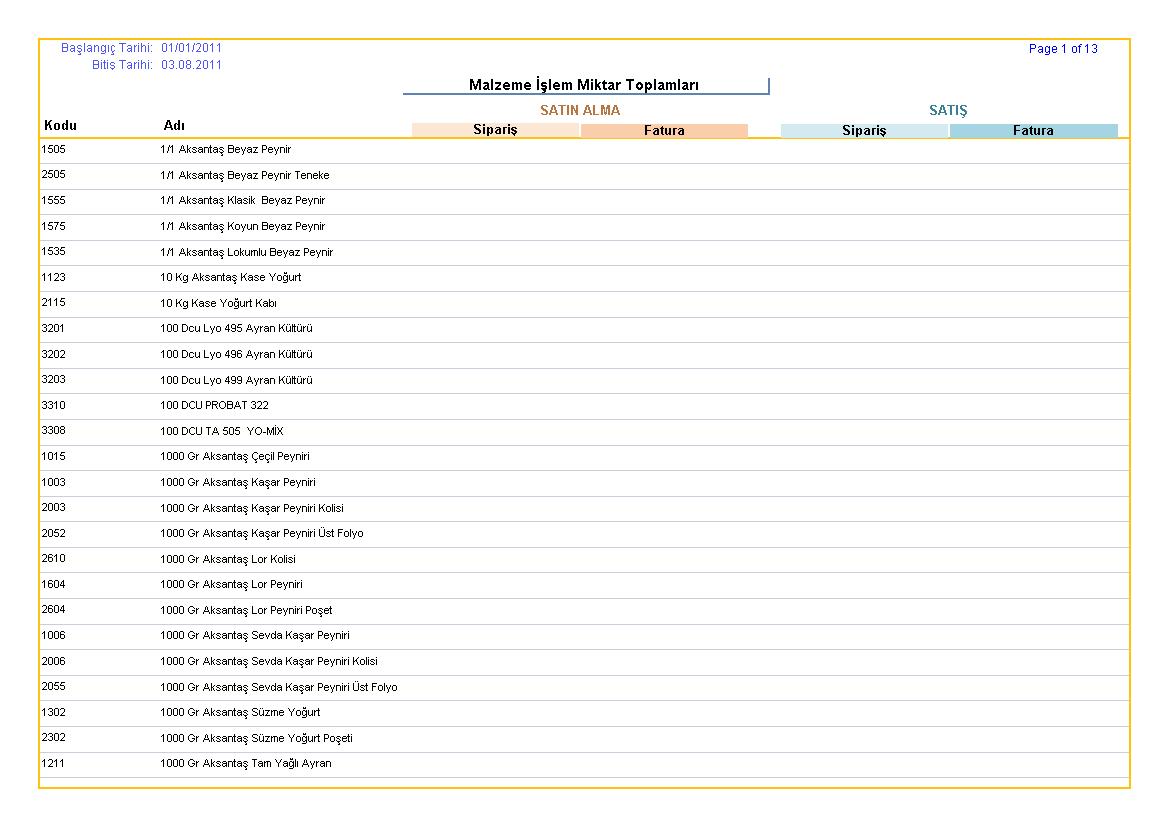Click the report title 'Malzeme İşlem Miktar Toplamları'

(x=584, y=85)
